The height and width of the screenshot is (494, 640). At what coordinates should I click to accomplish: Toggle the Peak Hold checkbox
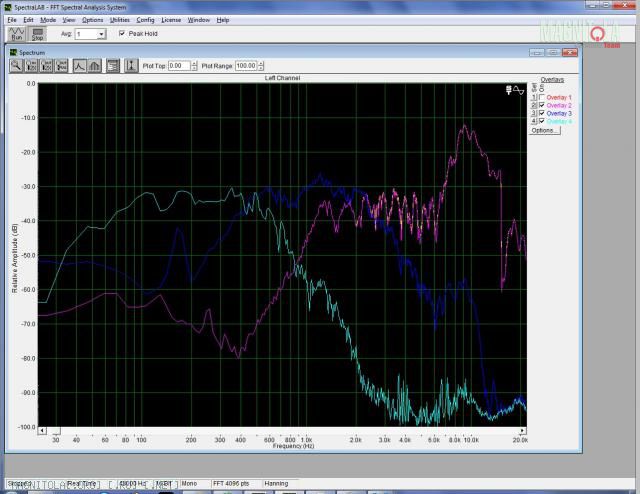point(122,33)
